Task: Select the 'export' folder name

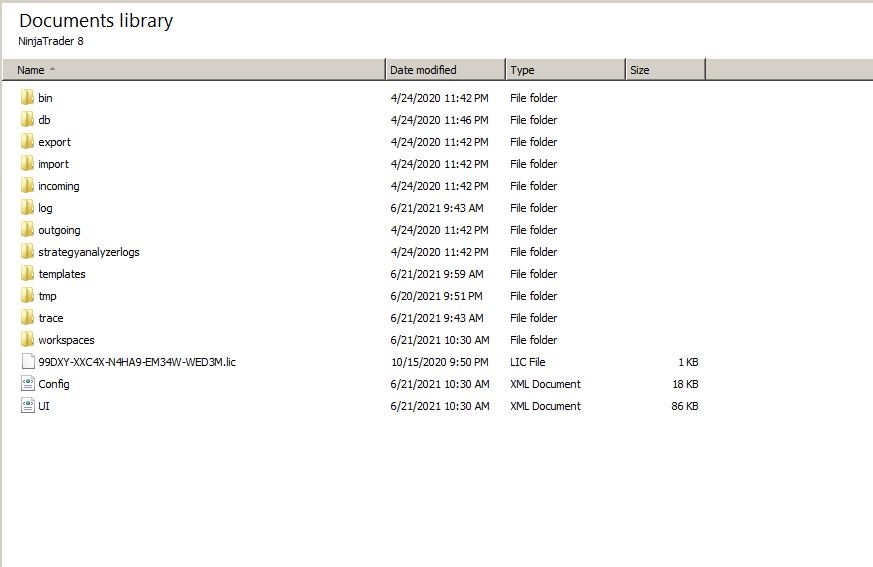Action: pyautogui.click(x=55, y=142)
